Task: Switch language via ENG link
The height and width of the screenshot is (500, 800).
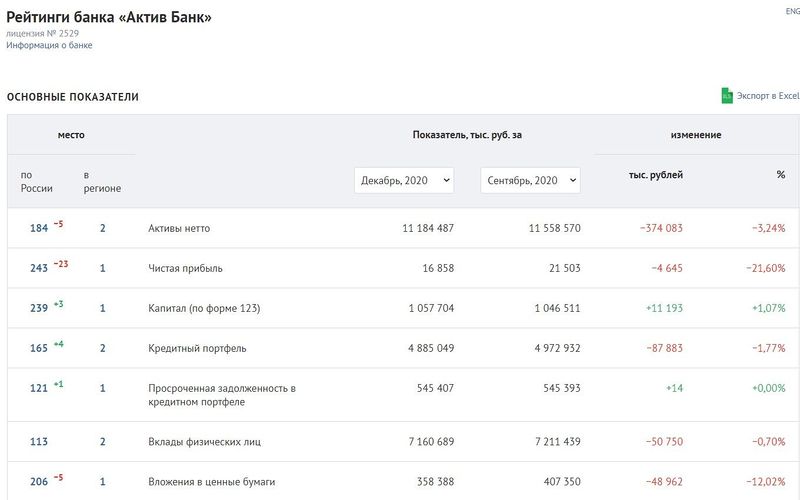Action: coord(792,11)
